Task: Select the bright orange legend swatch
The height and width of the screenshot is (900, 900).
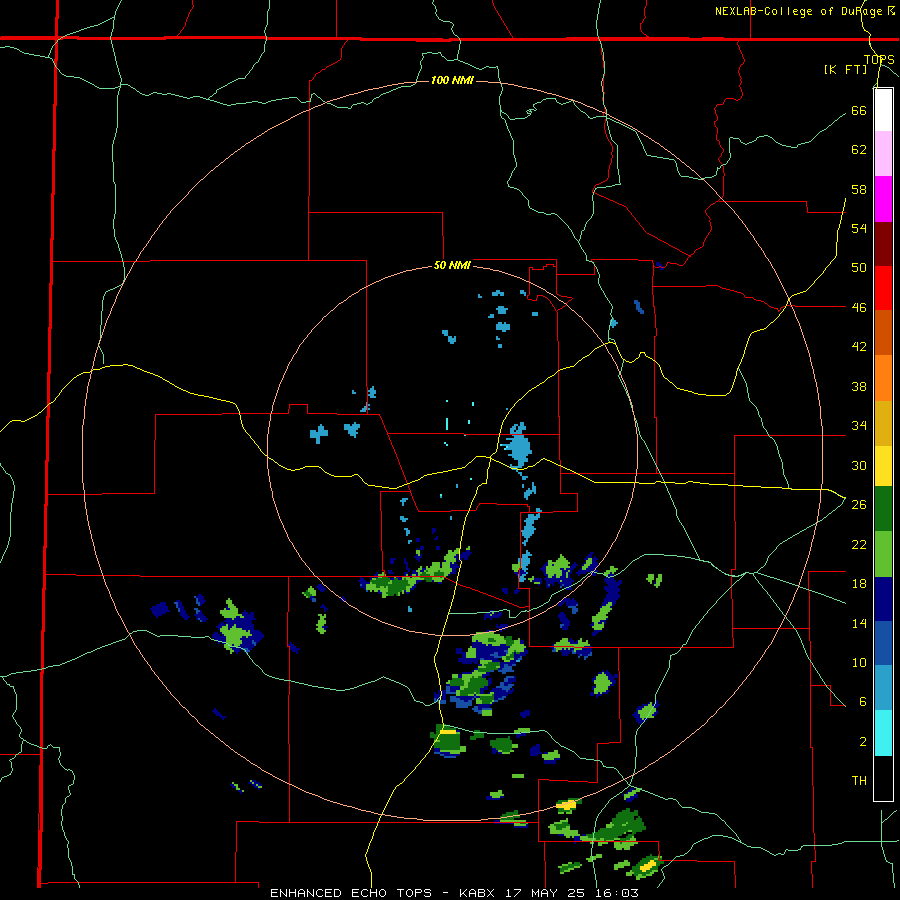Action: pos(883,378)
